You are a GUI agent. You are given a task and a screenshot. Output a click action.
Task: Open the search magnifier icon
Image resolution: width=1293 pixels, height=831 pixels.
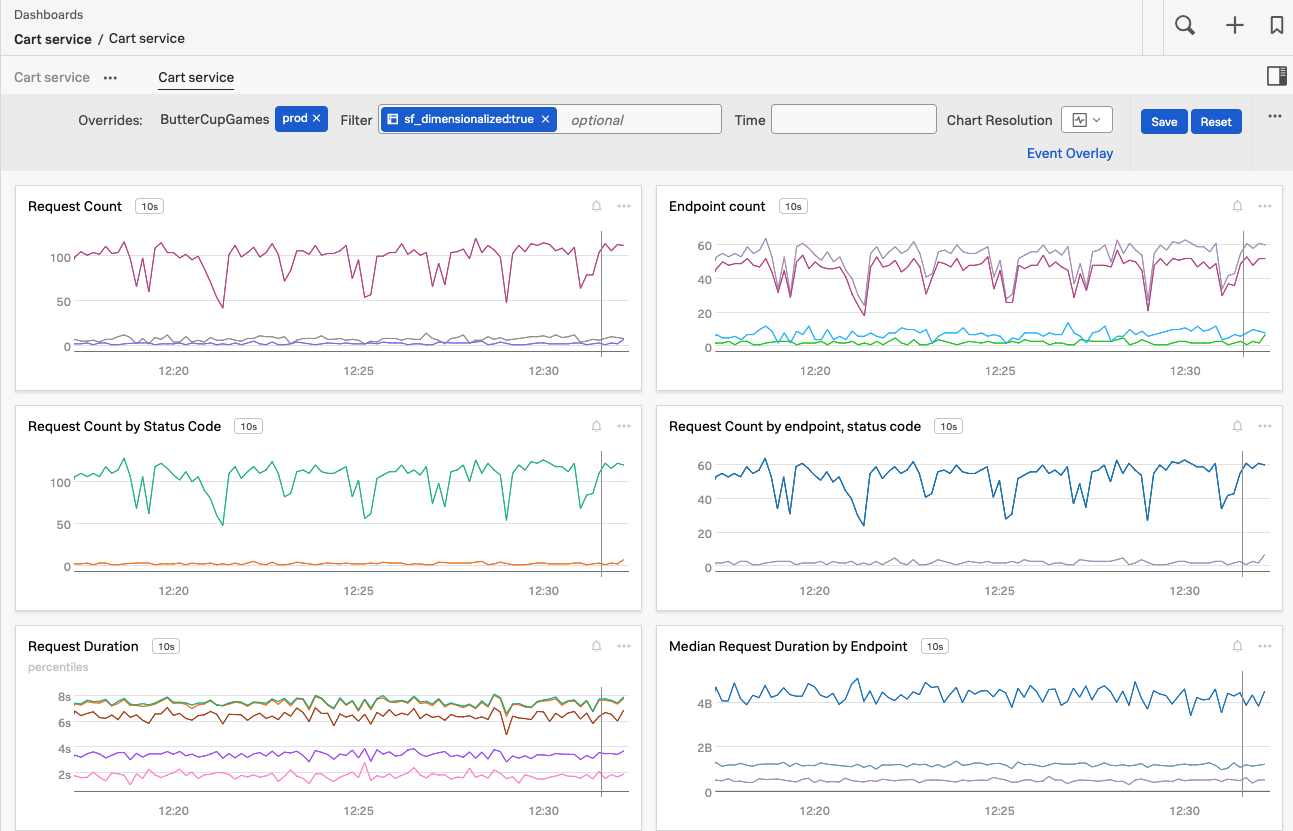pos(1185,26)
